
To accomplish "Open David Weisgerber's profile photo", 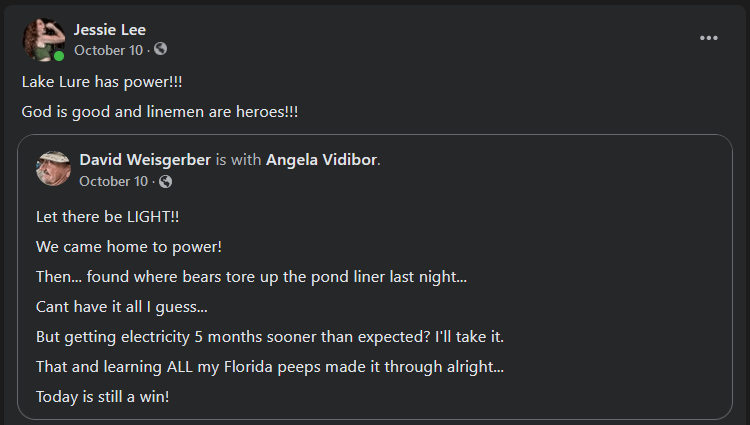I will click(x=53, y=169).
